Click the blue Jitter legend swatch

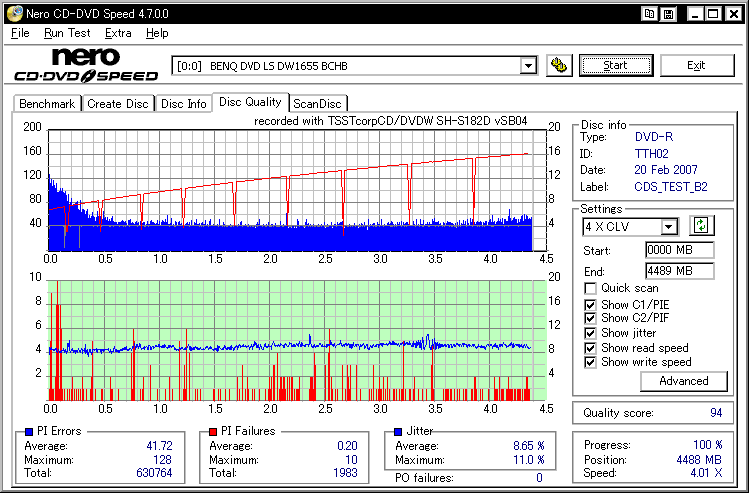click(x=398, y=432)
